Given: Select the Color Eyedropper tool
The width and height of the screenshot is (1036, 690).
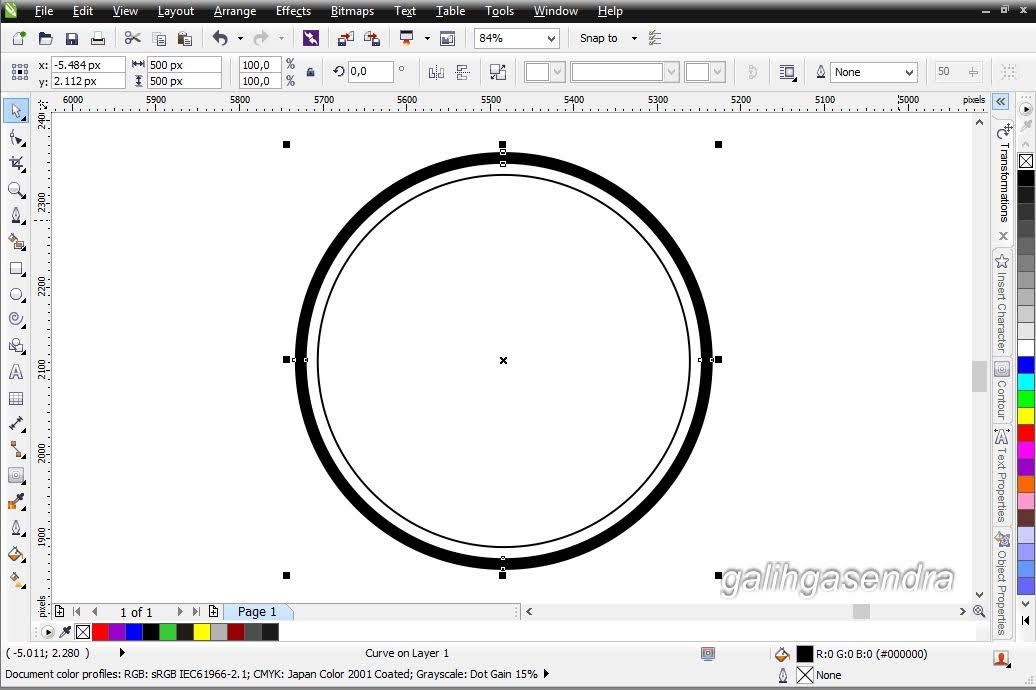Looking at the screenshot, I should pos(17,502).
